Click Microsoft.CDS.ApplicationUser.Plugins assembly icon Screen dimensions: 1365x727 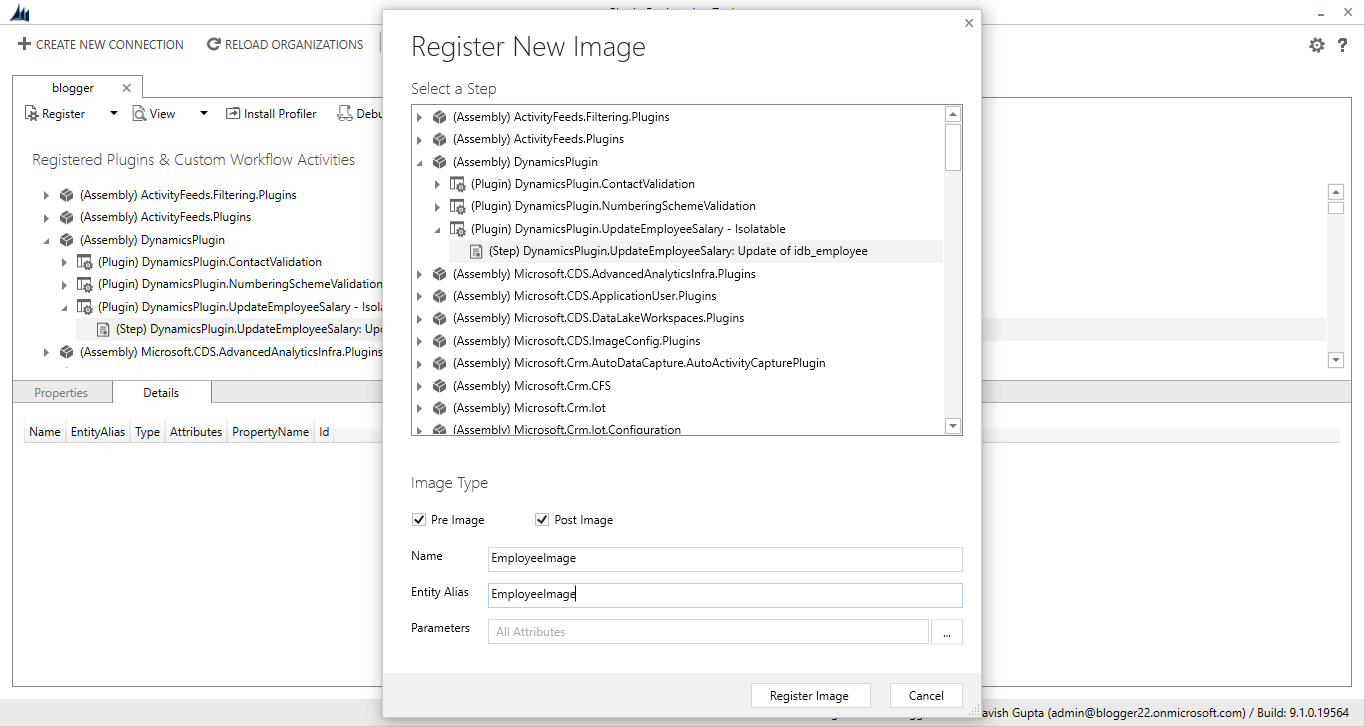pos(439,296)
